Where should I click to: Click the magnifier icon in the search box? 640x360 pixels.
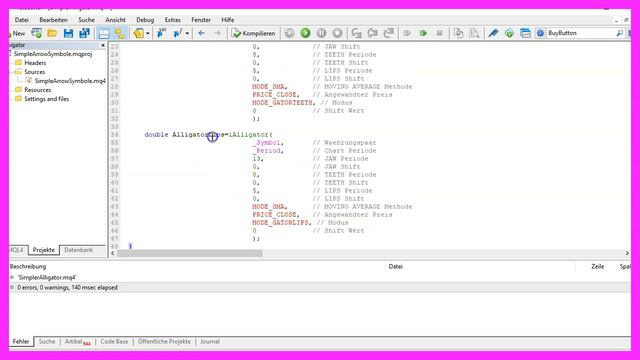620,33
